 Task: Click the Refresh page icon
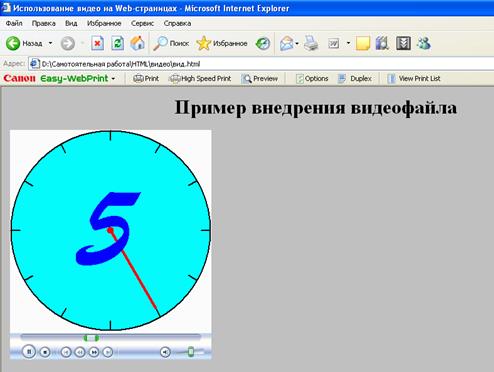click(117, 43)
